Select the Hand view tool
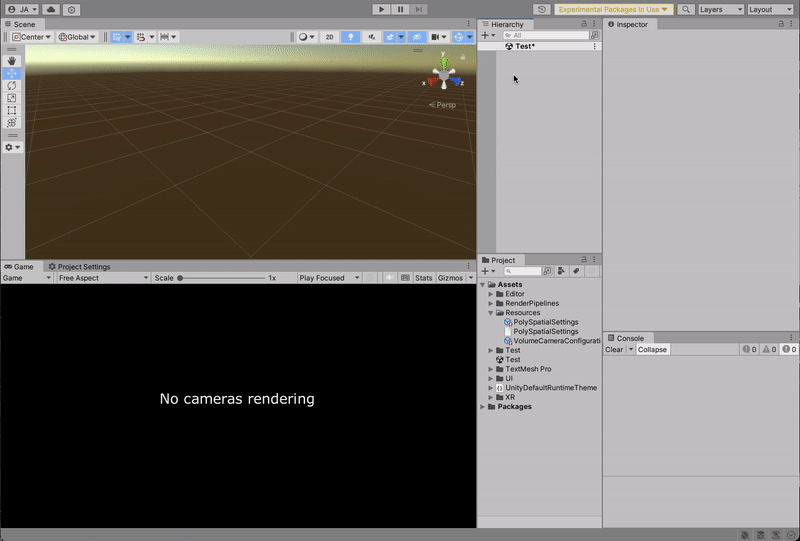Screen dimensions: 800x541 click(12, 61)
